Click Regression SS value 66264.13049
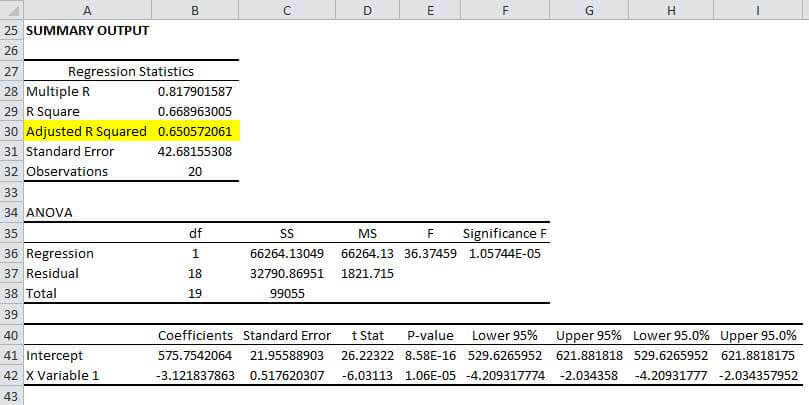Screen dimensions: 809x405 click(x=287, y=254)
